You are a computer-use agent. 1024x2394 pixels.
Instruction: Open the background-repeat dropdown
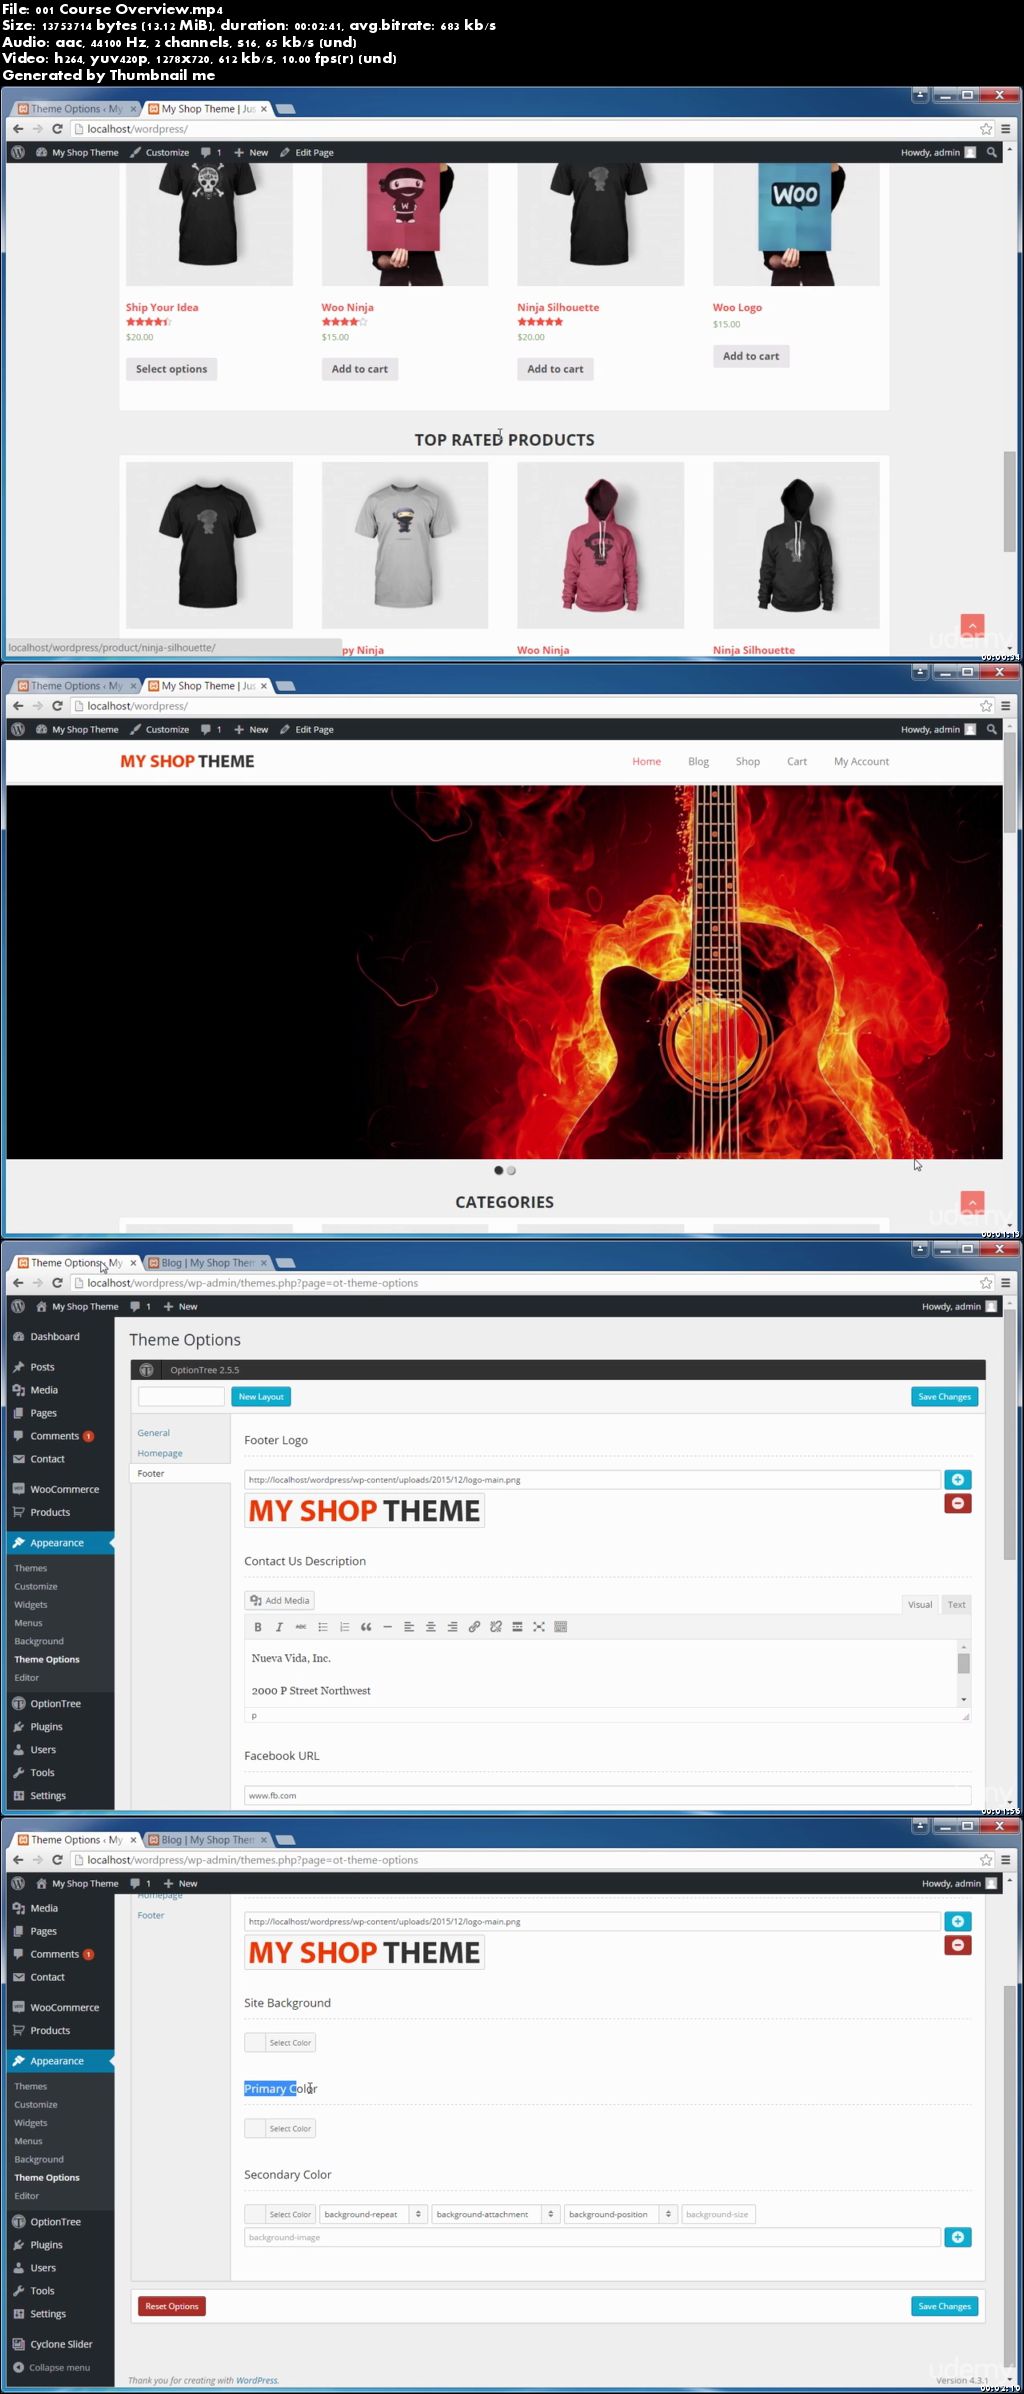click(374, 2214)
